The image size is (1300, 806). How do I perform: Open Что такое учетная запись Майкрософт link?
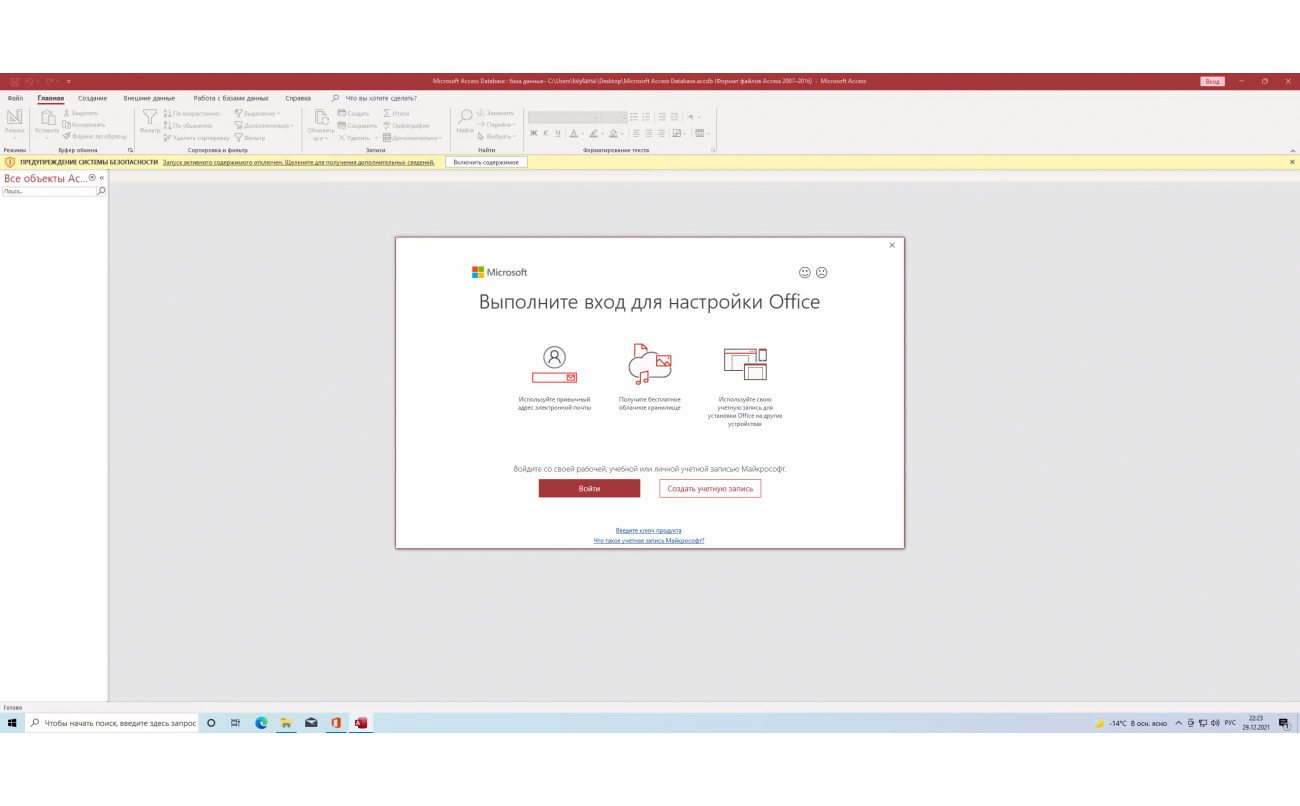[x=649, y=540]
